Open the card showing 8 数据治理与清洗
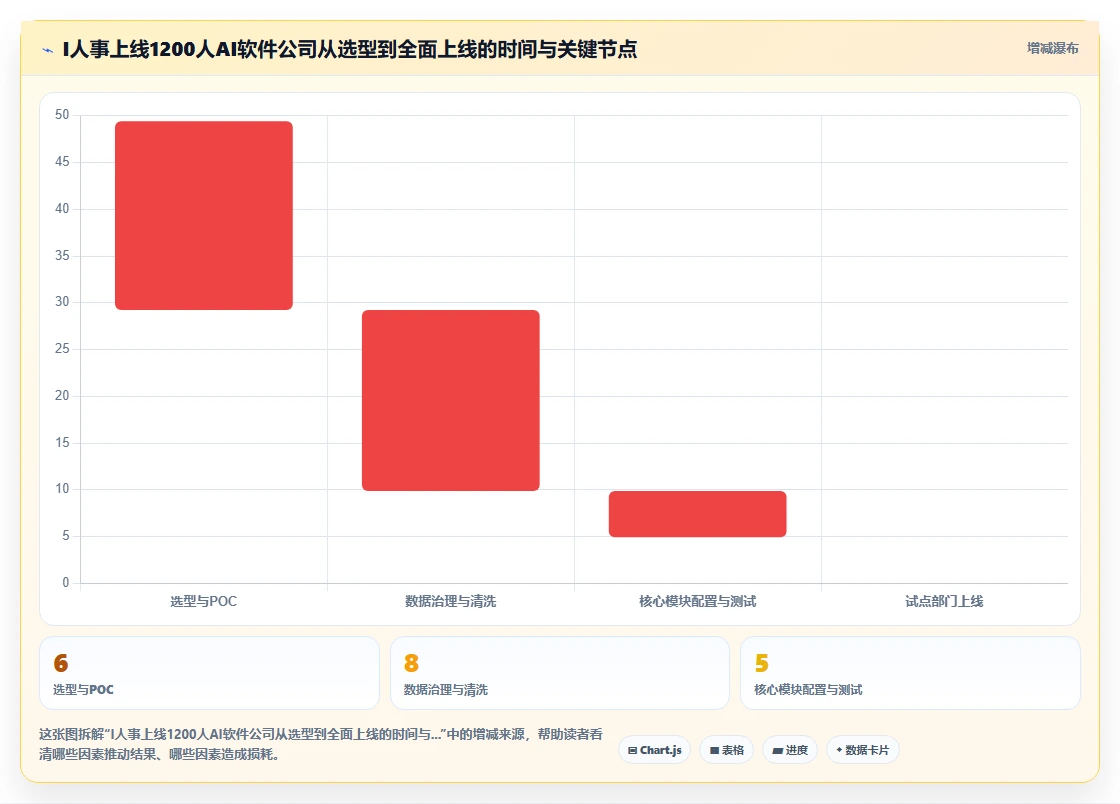Screen dimensions: 1120x804 tap(559, 673)
